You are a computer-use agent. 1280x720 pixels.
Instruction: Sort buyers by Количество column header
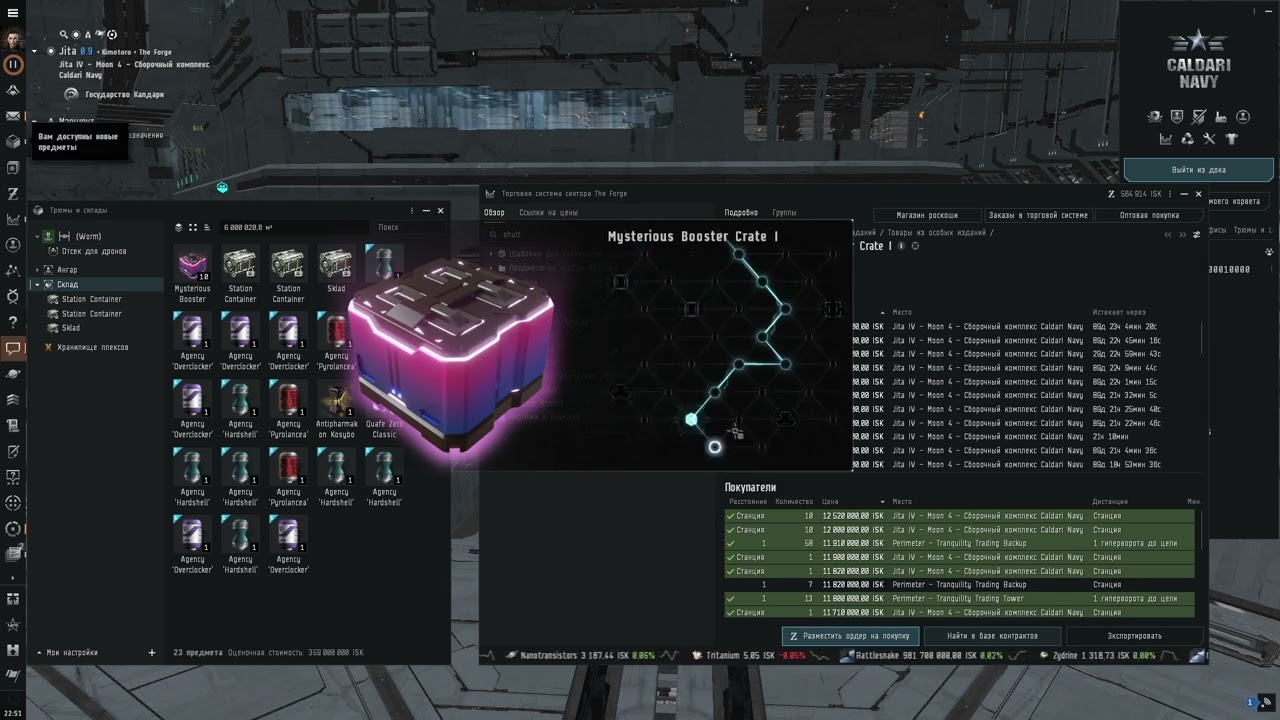tap(794, 502)
